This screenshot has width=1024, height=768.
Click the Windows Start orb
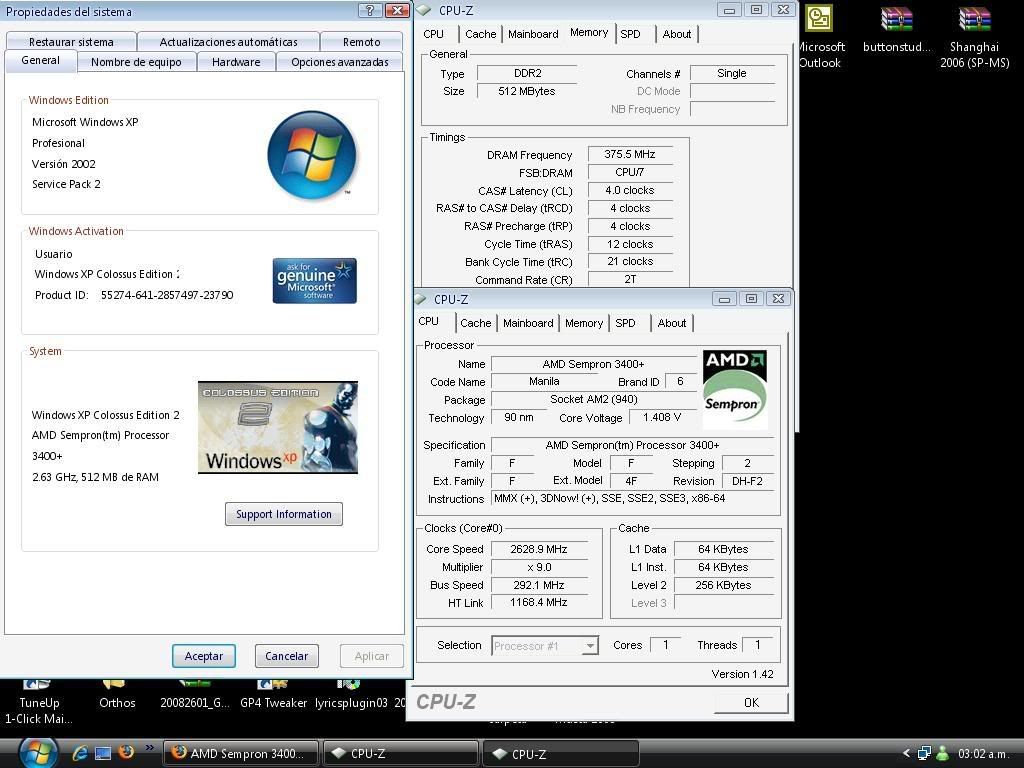[38, 753]
